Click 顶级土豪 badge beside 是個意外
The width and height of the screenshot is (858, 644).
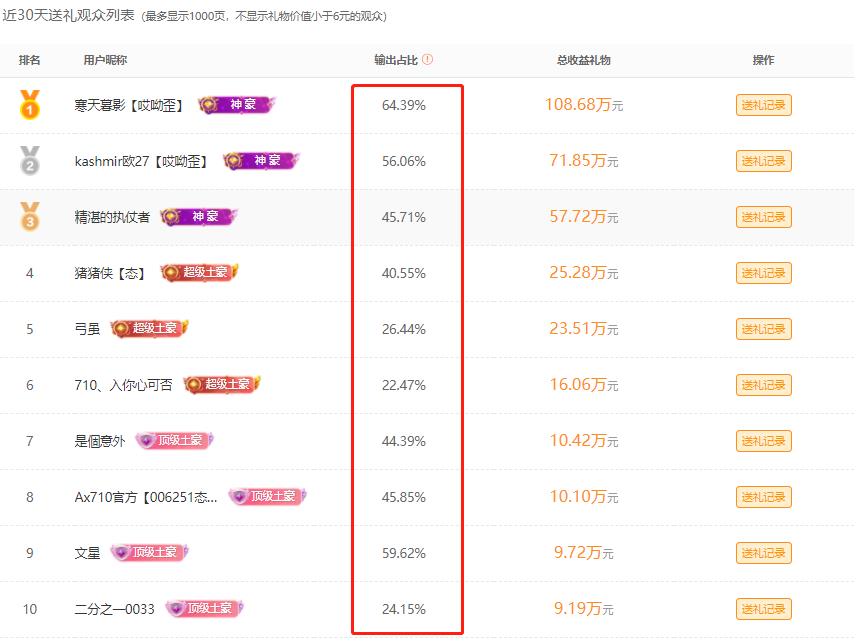click(174, 441)
